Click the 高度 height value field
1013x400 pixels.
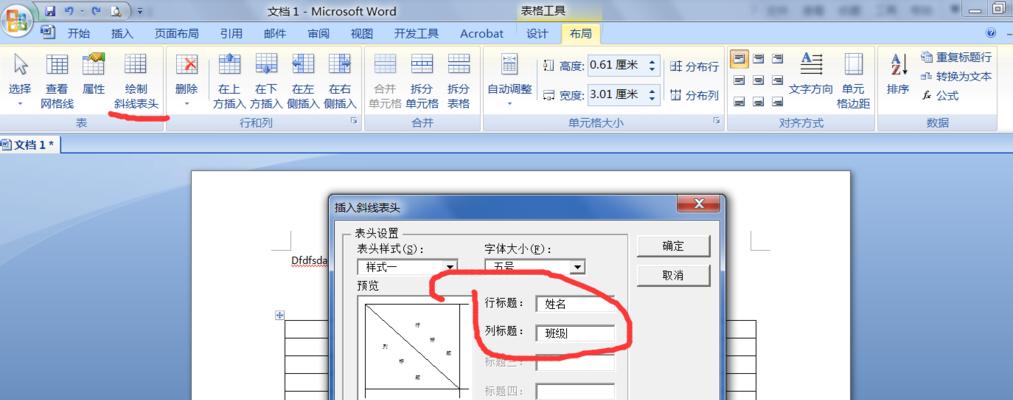click(x=616, y=65)
